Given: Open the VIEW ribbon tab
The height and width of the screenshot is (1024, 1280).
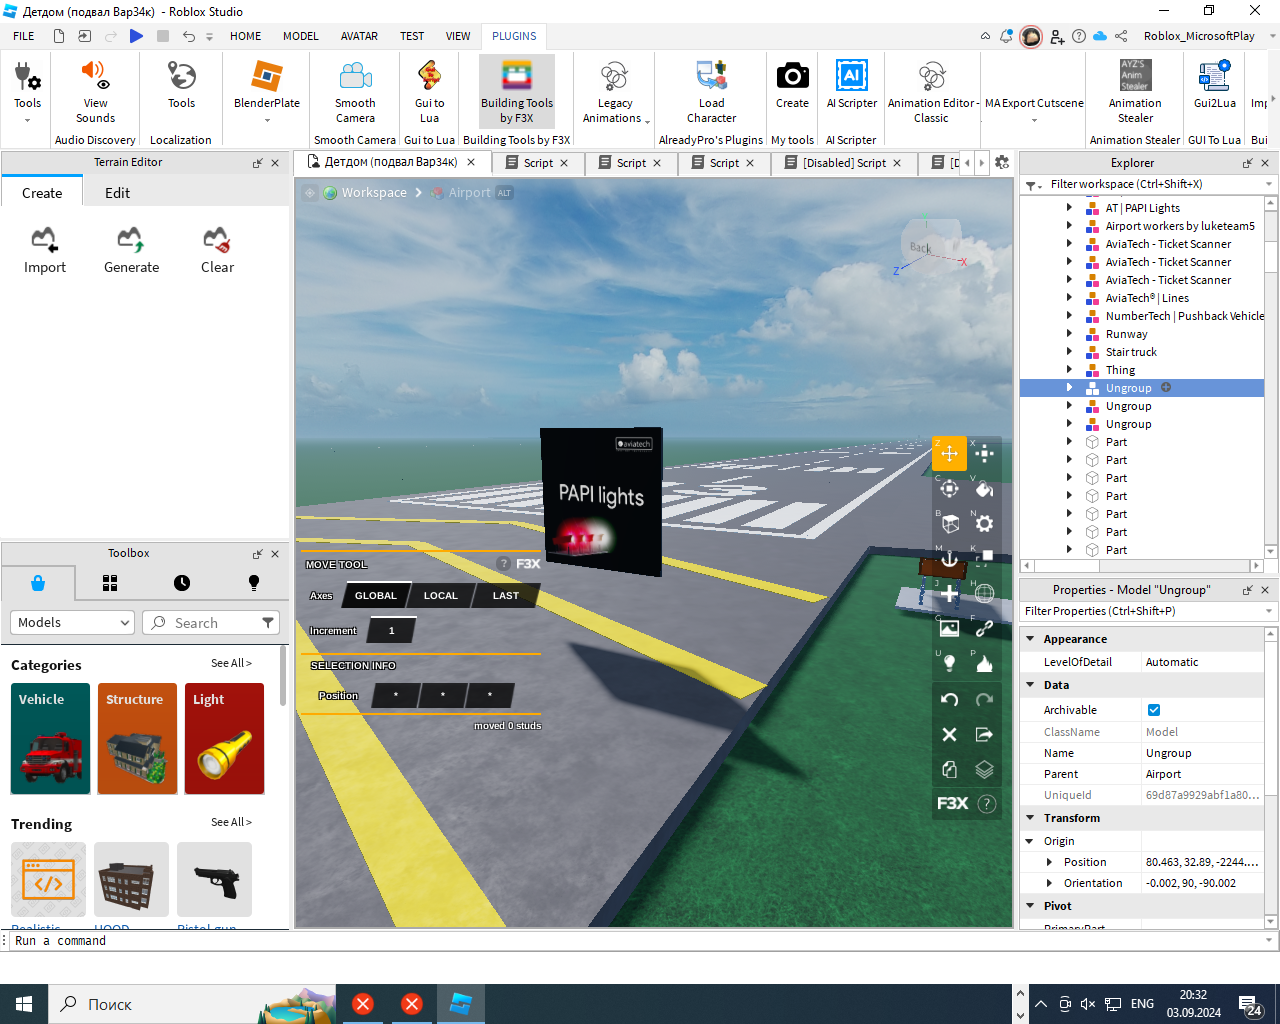Looking at the screenshot, I should [x=458, y=36].
